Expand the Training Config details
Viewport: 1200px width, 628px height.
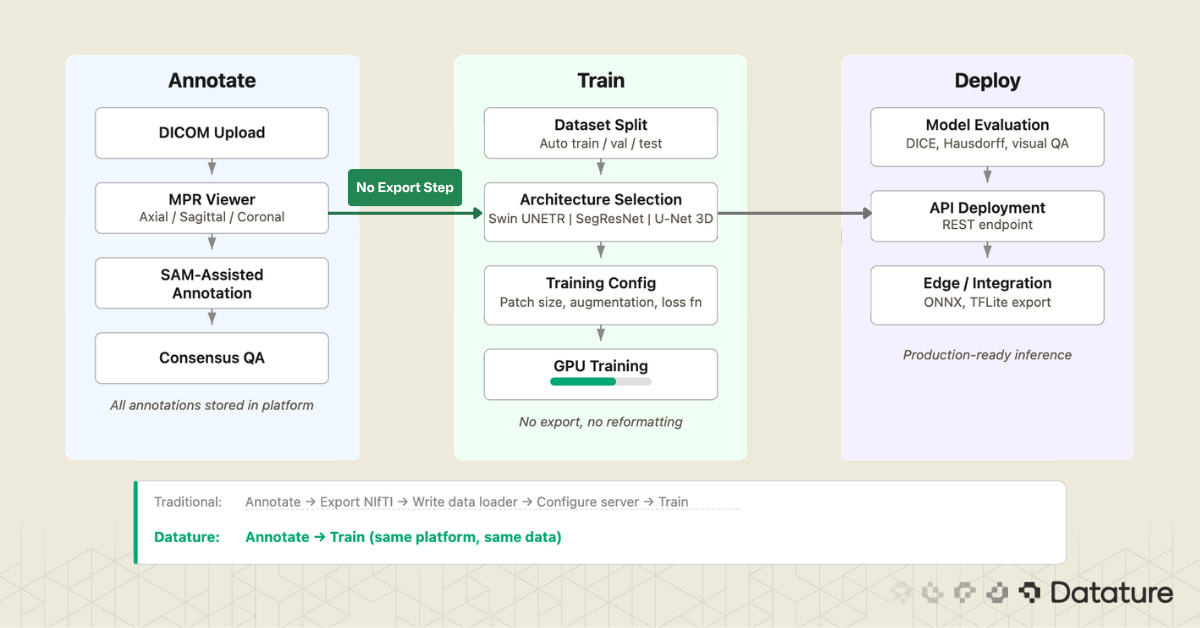click(x=601, y=295)
